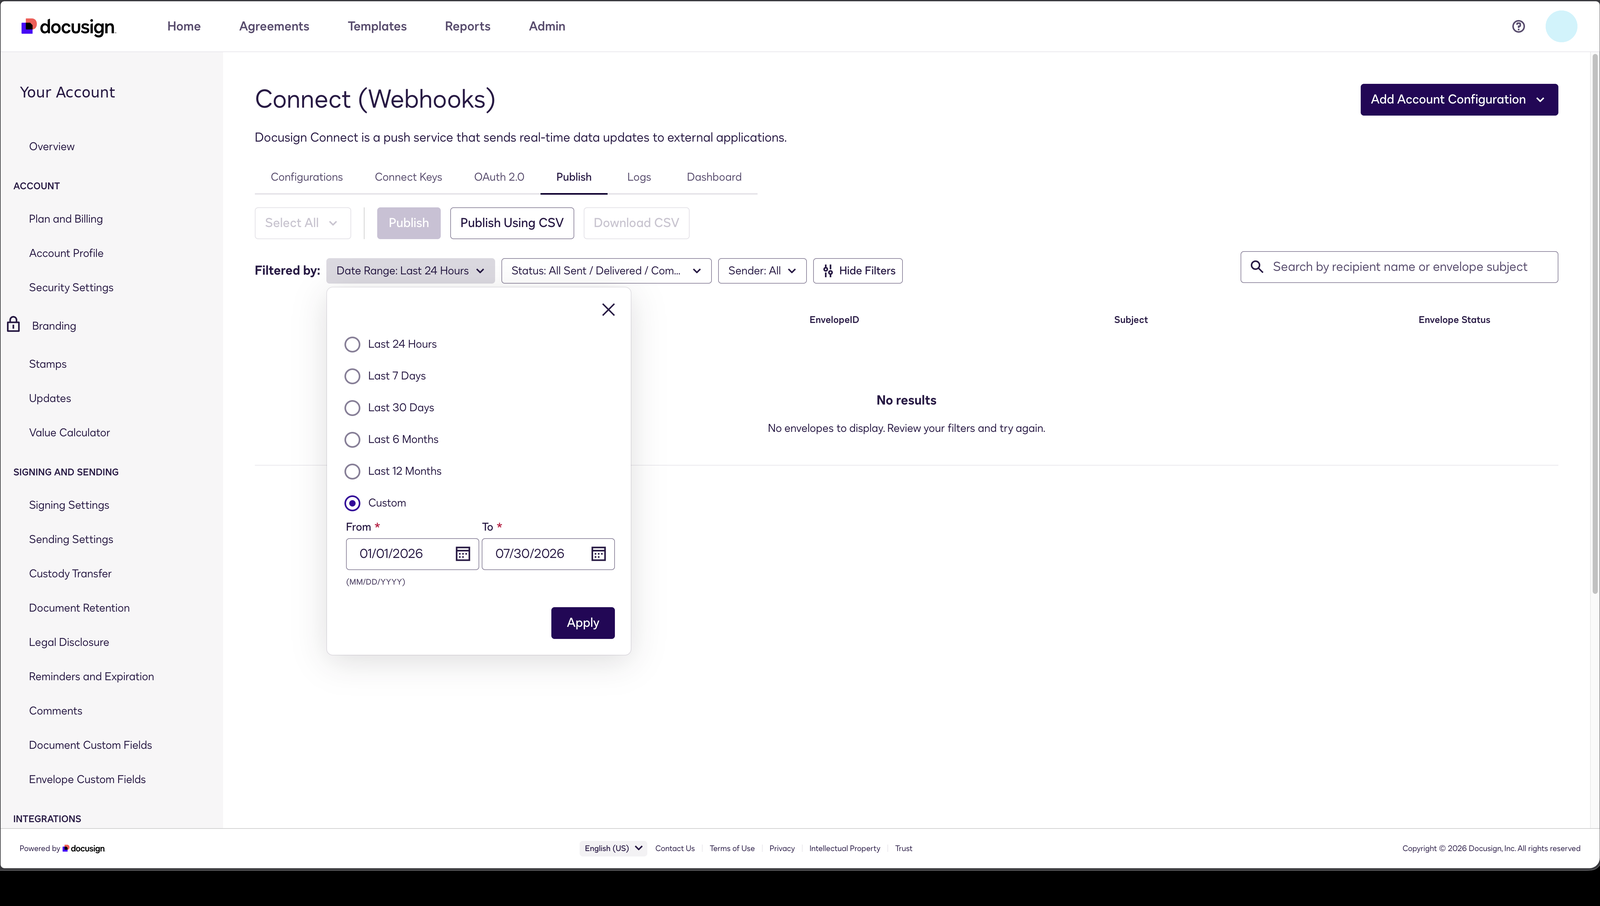Open the Reports menu

468,27
